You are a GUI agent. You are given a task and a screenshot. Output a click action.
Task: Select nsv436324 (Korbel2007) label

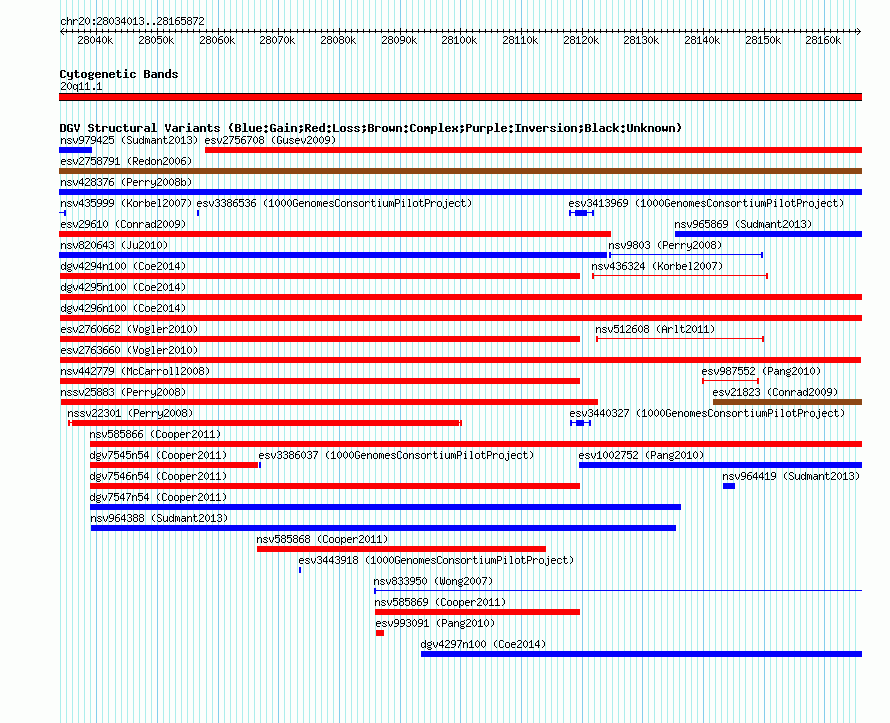[657, 266]
